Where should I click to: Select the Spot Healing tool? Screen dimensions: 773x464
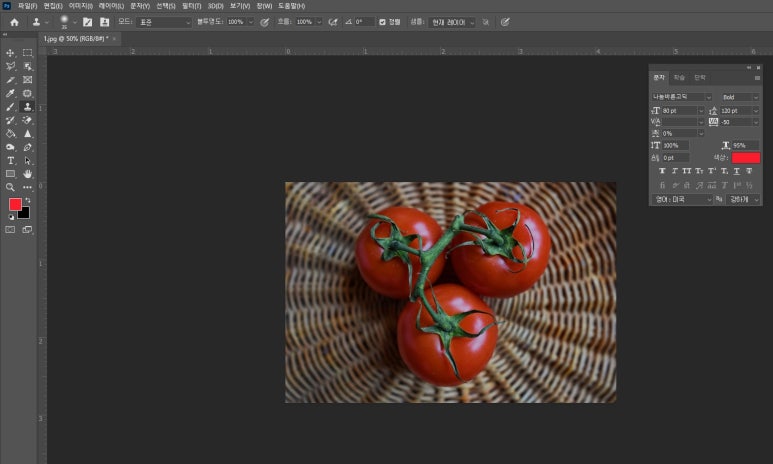pyautogui.click(x=28, y=93)
